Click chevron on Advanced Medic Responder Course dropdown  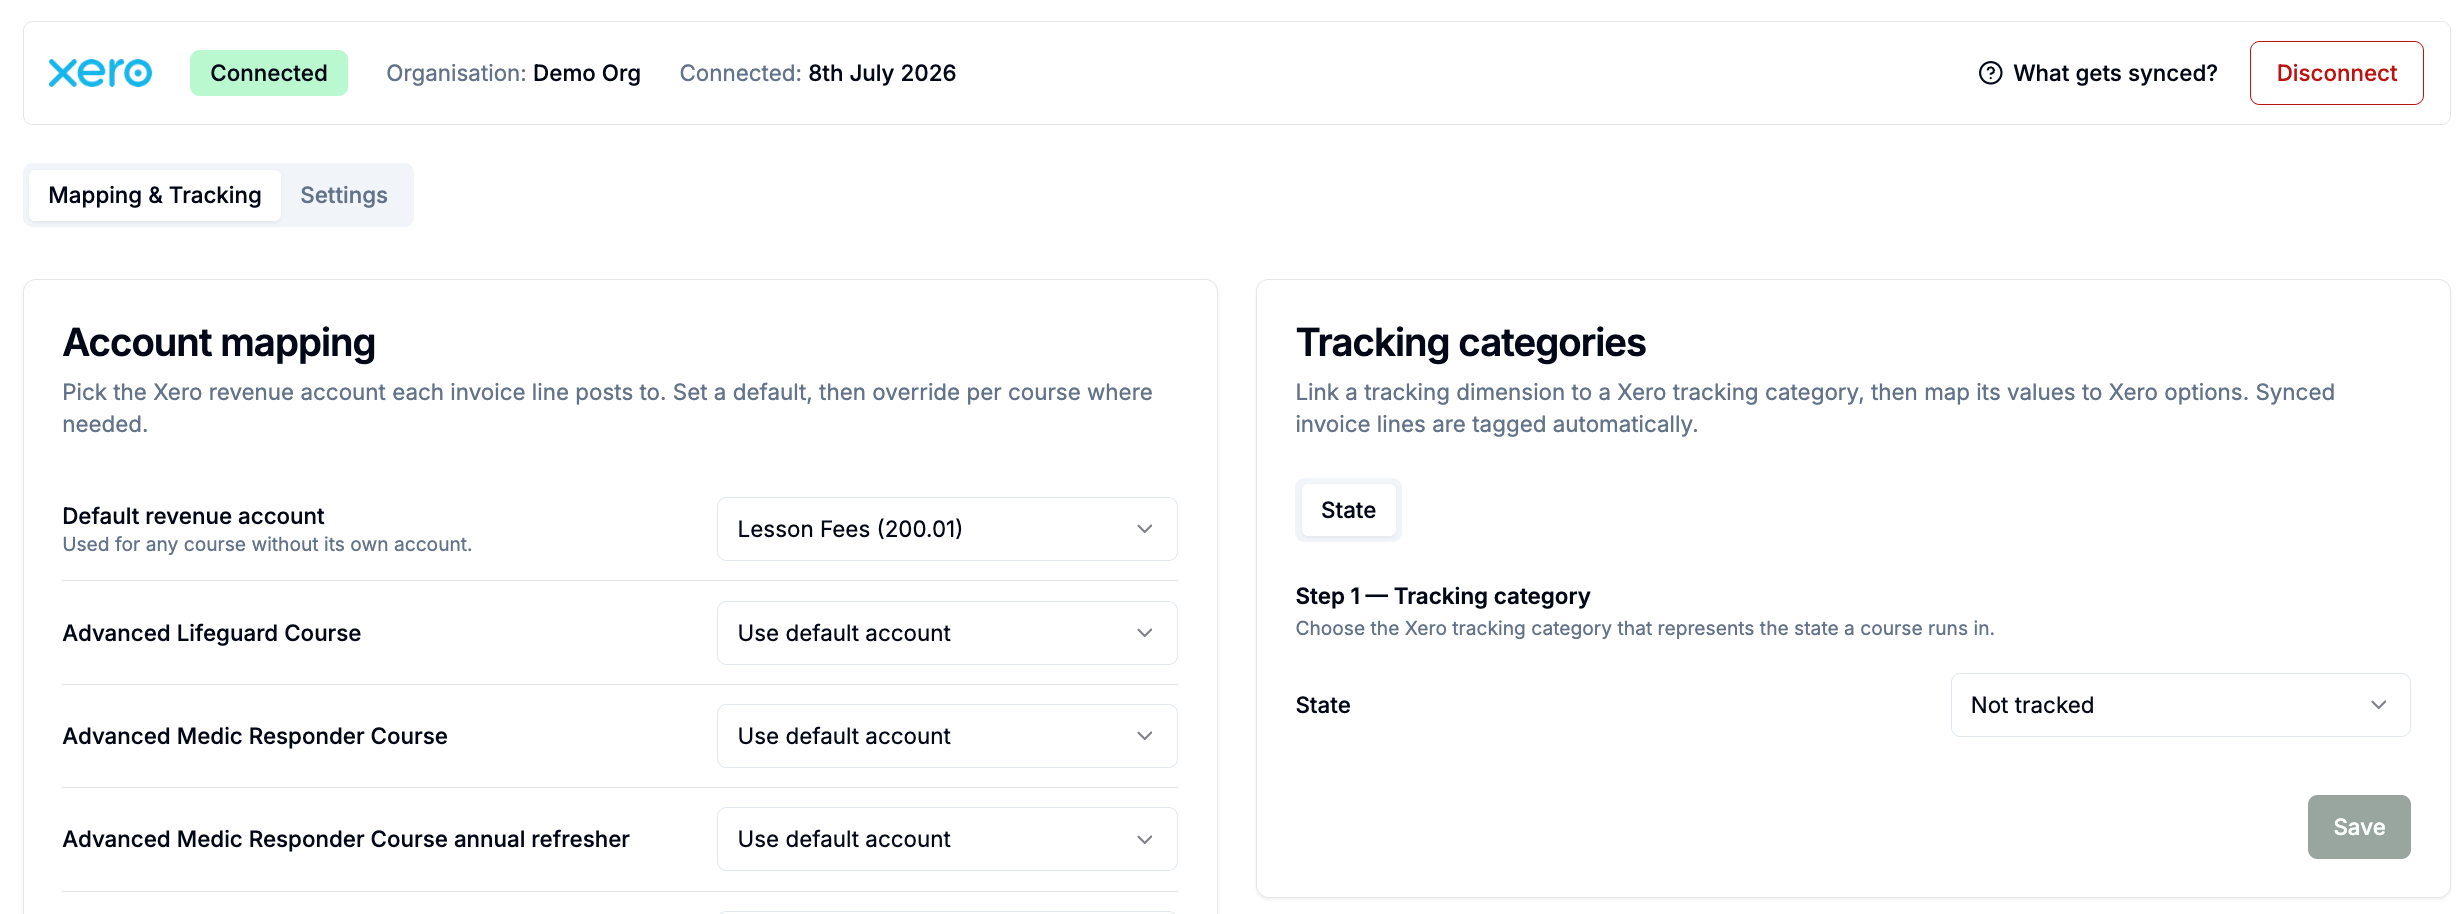click(x=1145, y=736)
